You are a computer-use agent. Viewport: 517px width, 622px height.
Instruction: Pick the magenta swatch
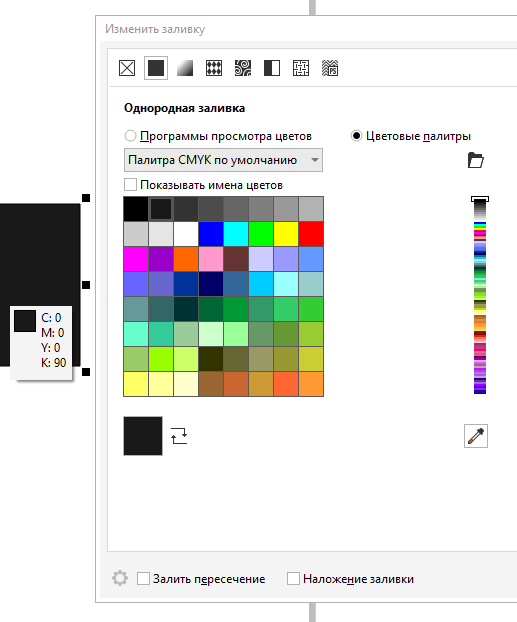136,259
